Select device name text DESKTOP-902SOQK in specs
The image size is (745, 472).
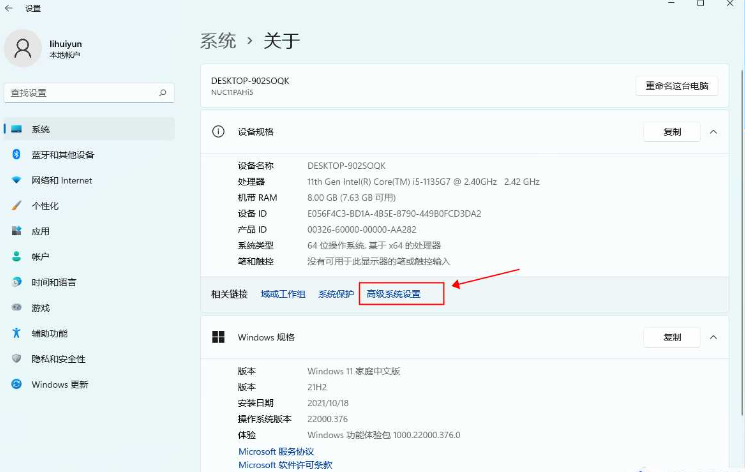pos(346,166)
